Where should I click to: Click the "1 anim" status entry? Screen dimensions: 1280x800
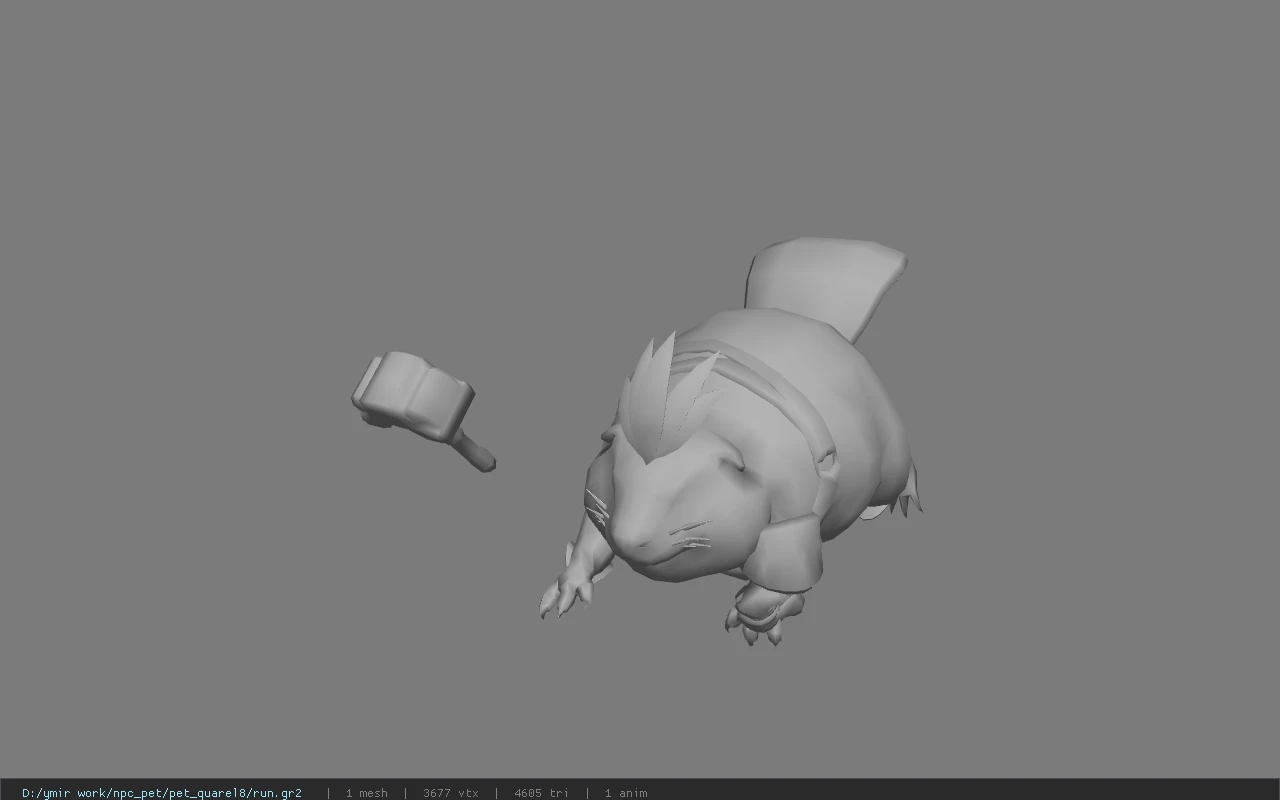click(x=626, y=793)
